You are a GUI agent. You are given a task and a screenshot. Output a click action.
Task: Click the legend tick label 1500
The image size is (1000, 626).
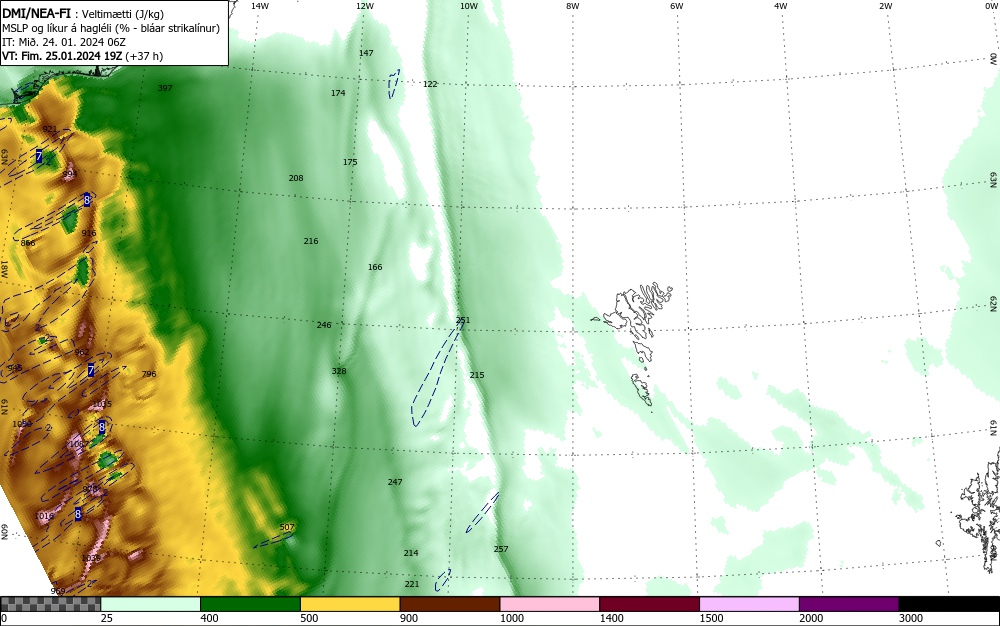click(711, 618)
